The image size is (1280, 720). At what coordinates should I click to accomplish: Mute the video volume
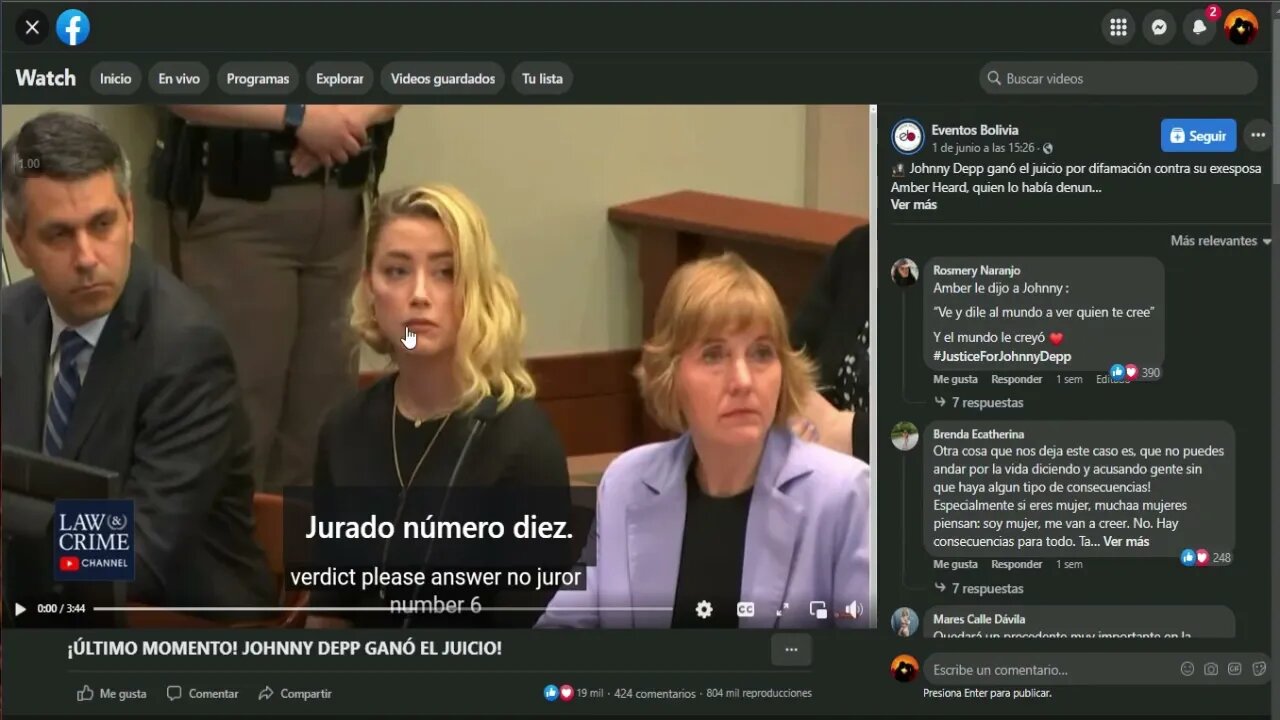[x=853, y=609]
